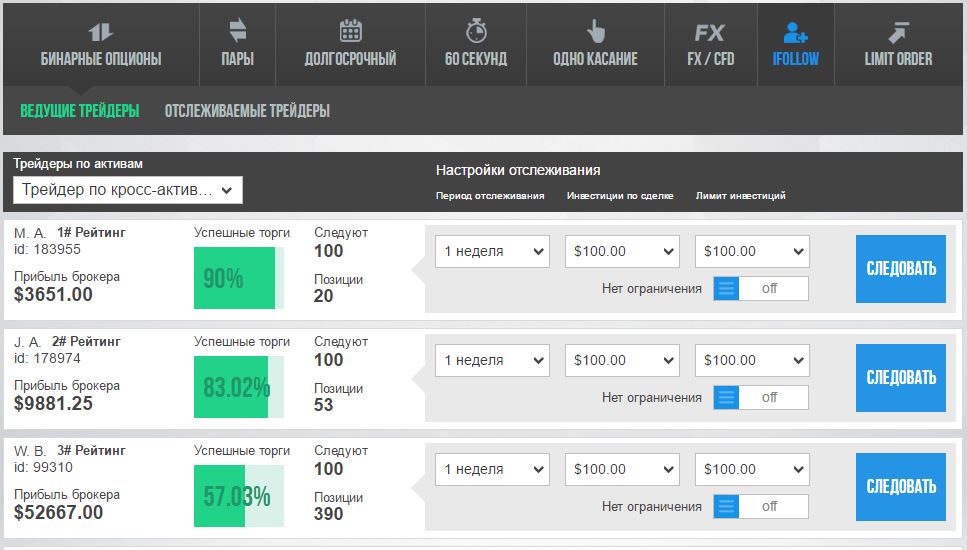Click the 83.02% success rate bar

coord(239,387)
